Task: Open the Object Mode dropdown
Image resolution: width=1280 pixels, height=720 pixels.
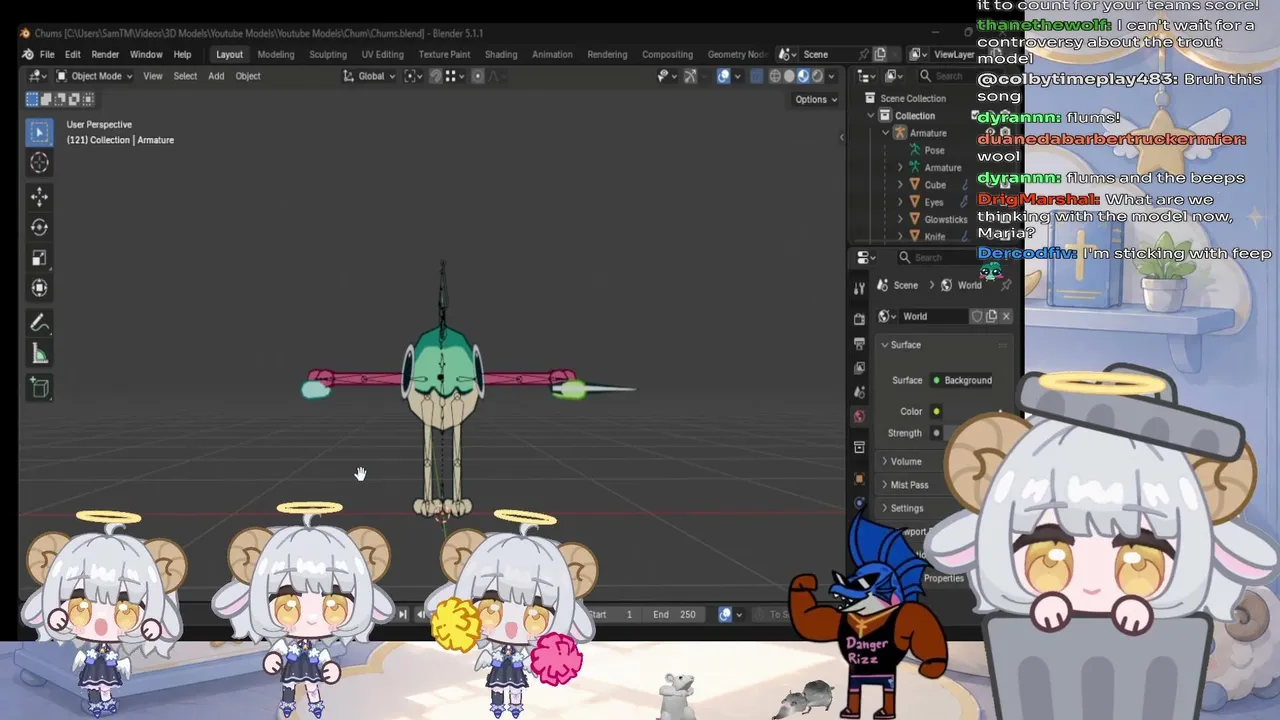Action: (x=94, y=76)
